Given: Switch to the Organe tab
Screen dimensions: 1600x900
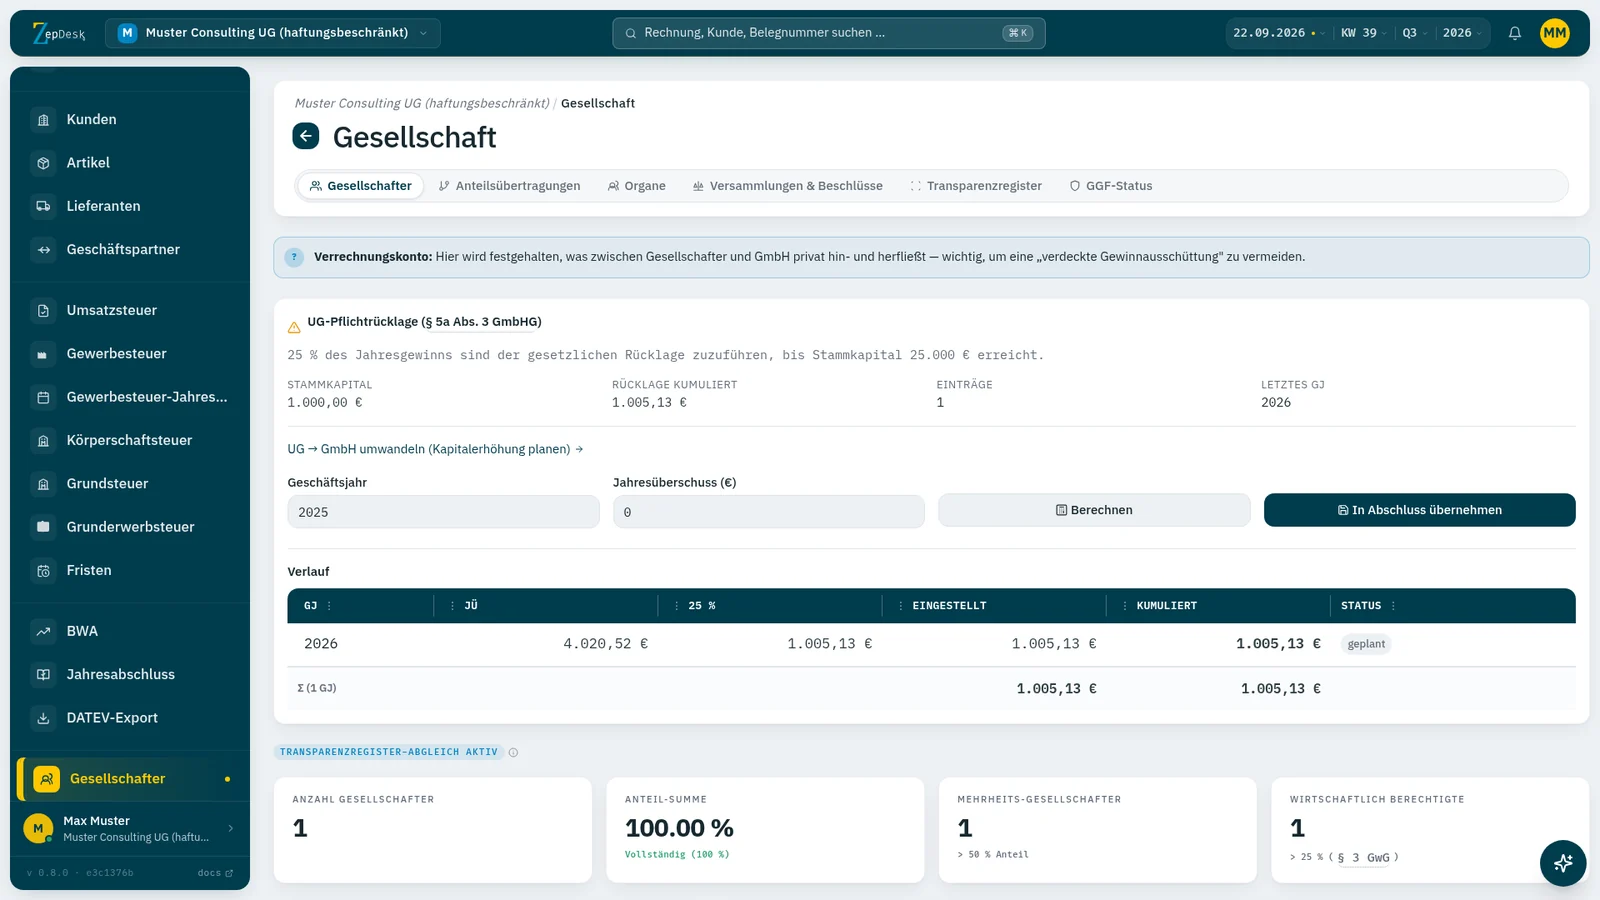Looking at the screenshot, I should 636,186.
